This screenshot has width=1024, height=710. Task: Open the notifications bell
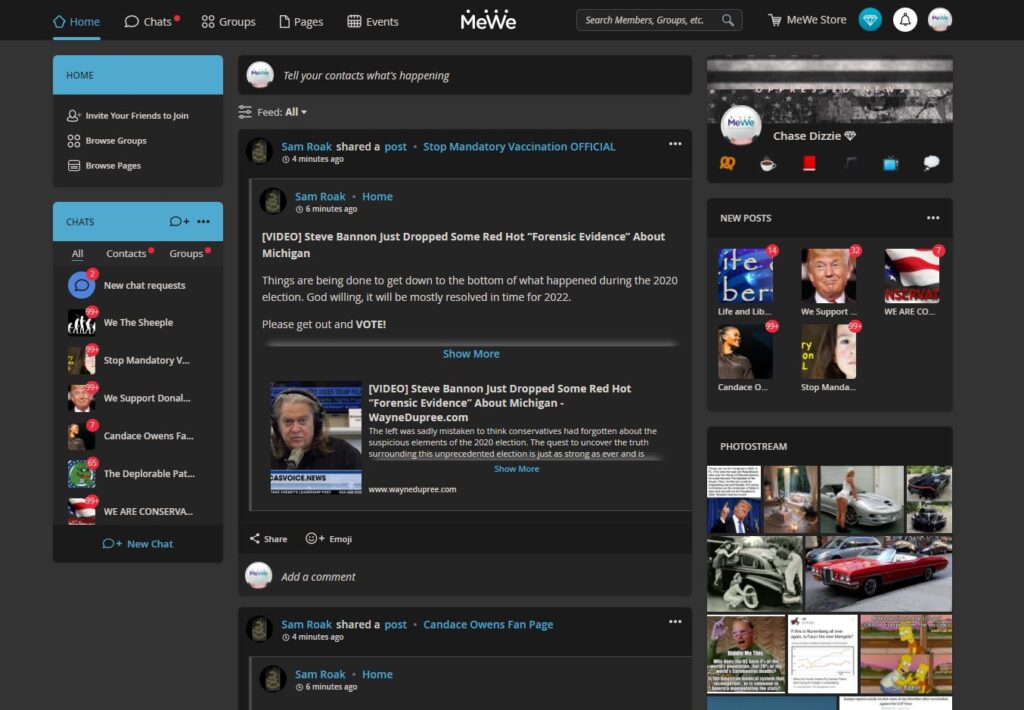point(905,20)
